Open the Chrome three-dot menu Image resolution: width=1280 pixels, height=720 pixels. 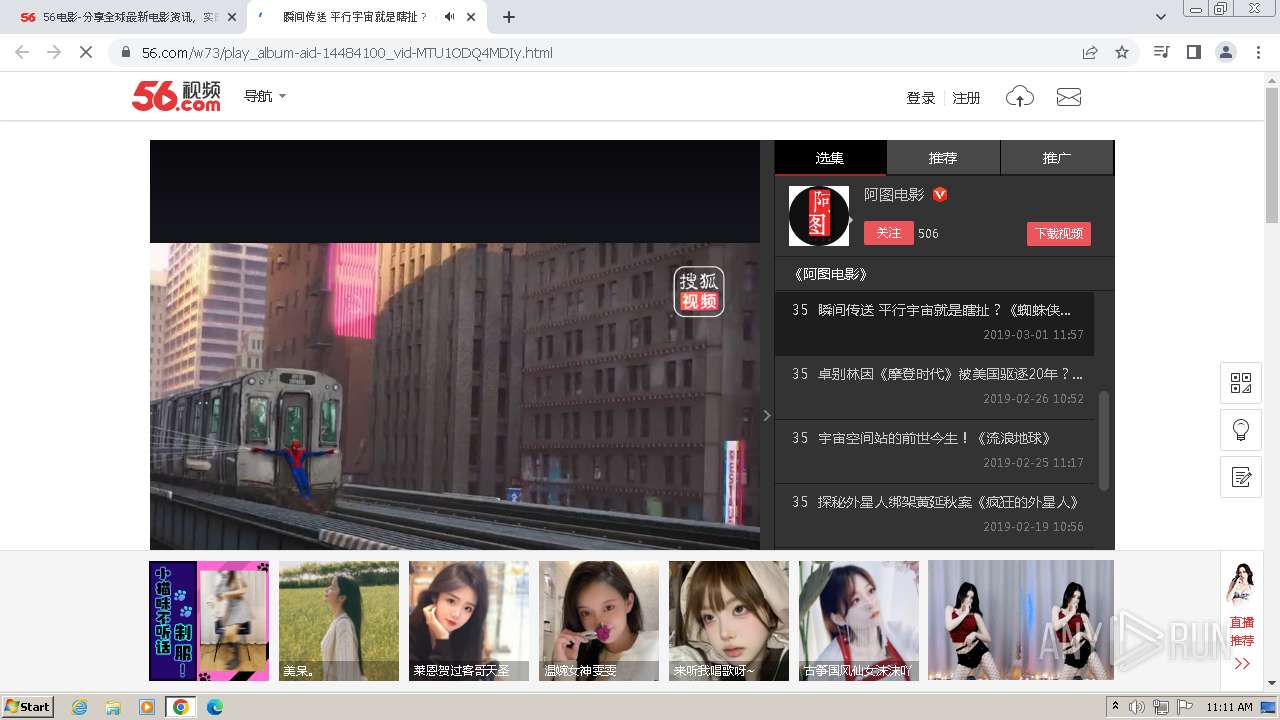pos(1258,52)
